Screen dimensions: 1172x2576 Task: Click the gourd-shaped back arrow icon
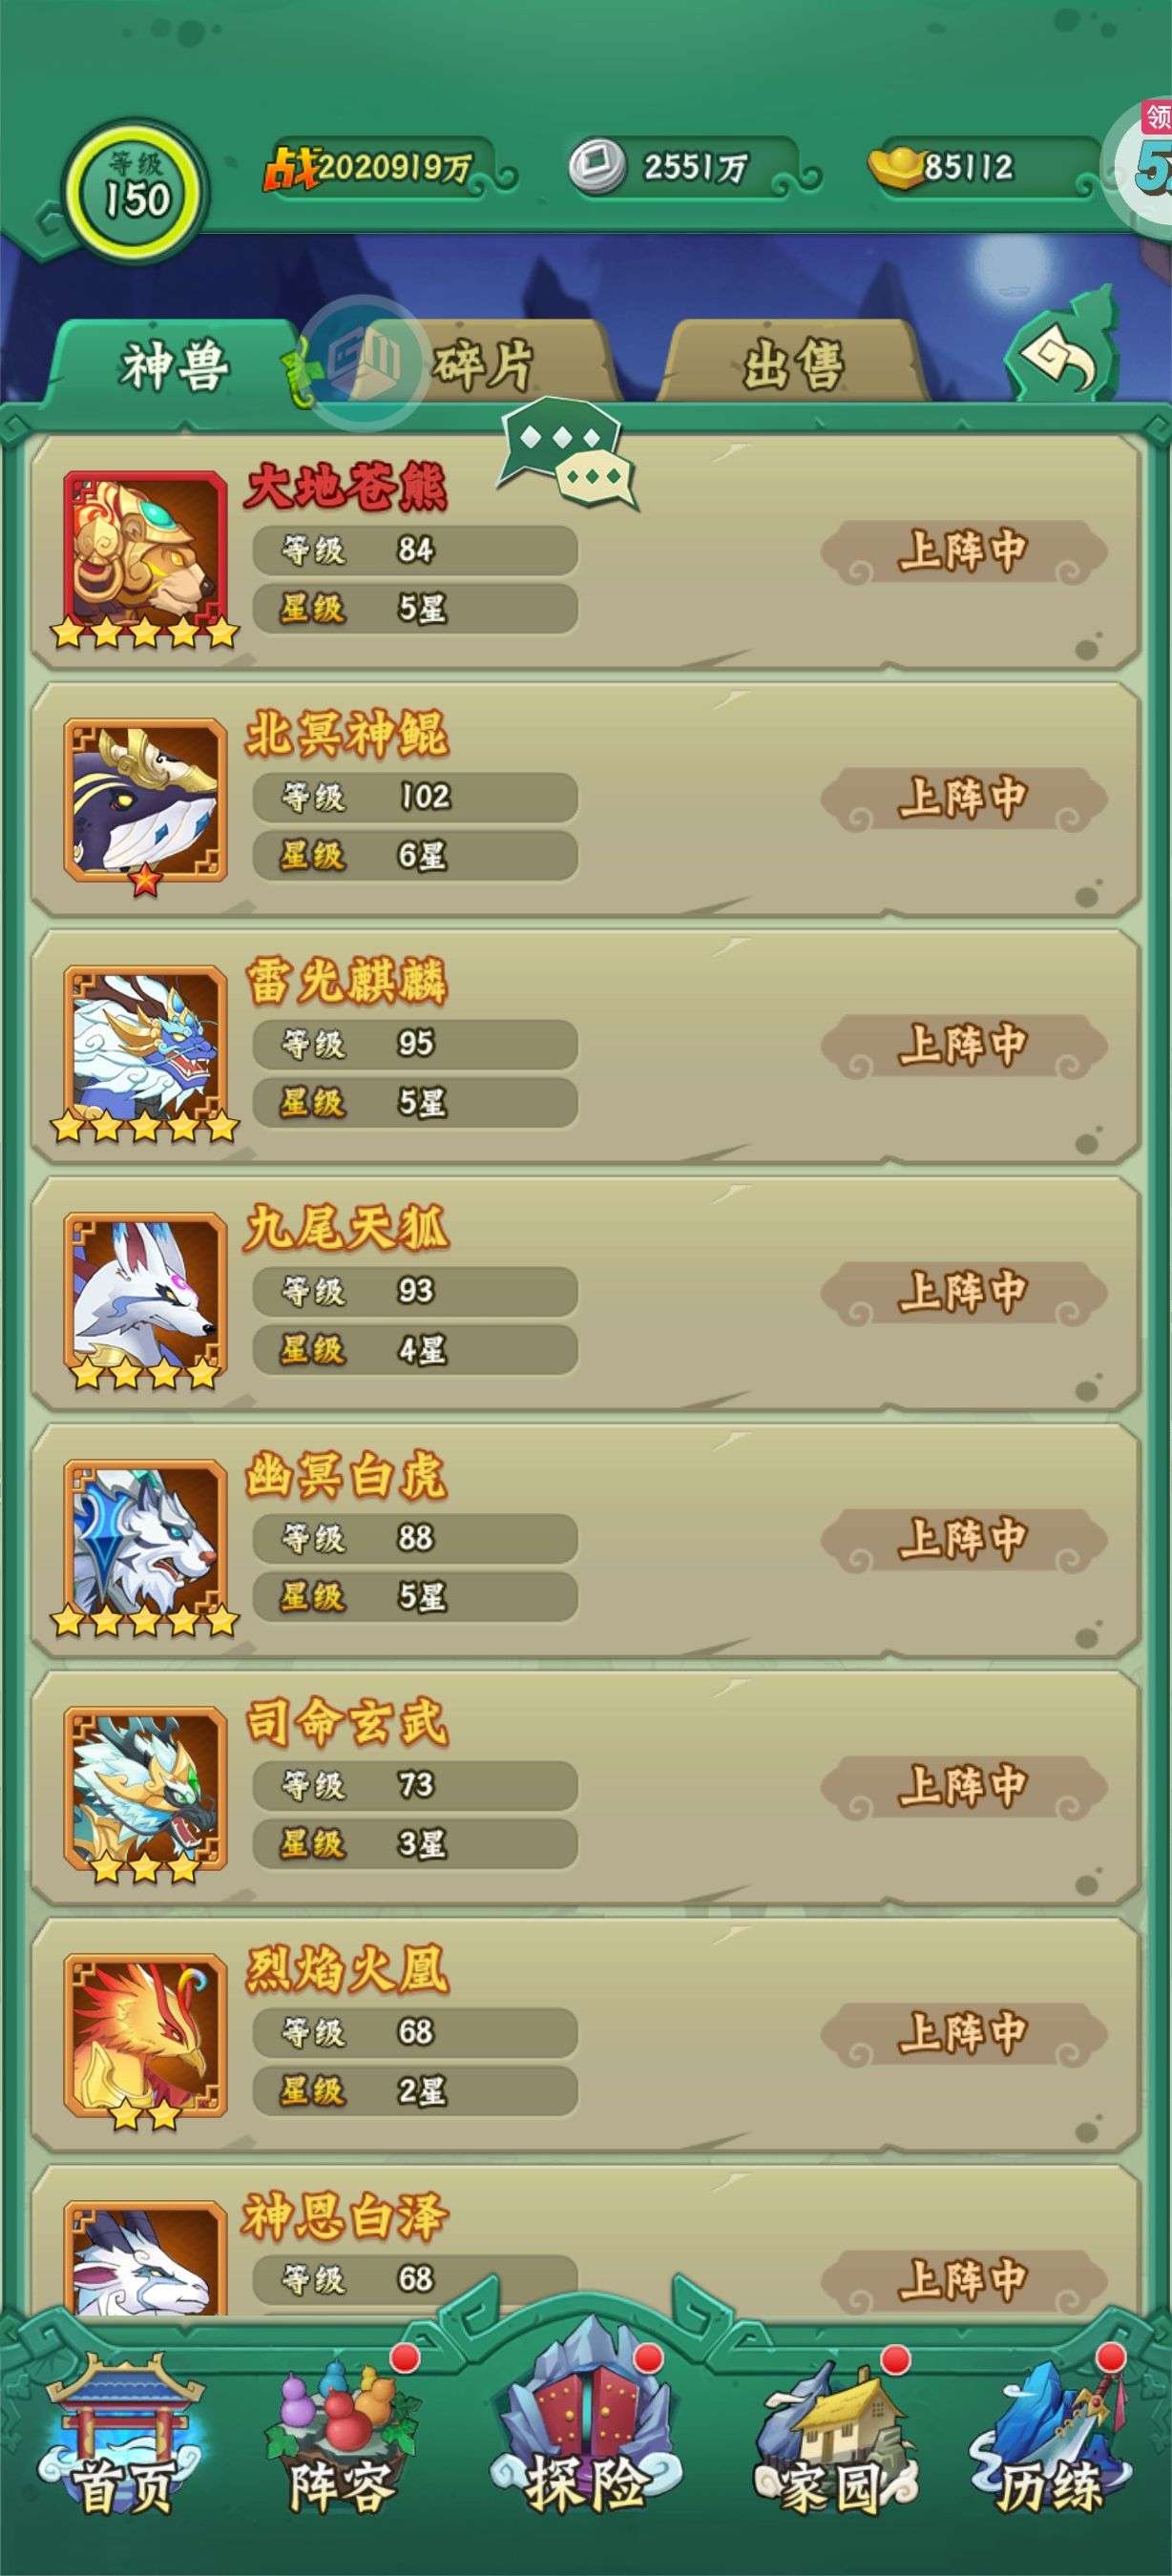(1063, 346)
